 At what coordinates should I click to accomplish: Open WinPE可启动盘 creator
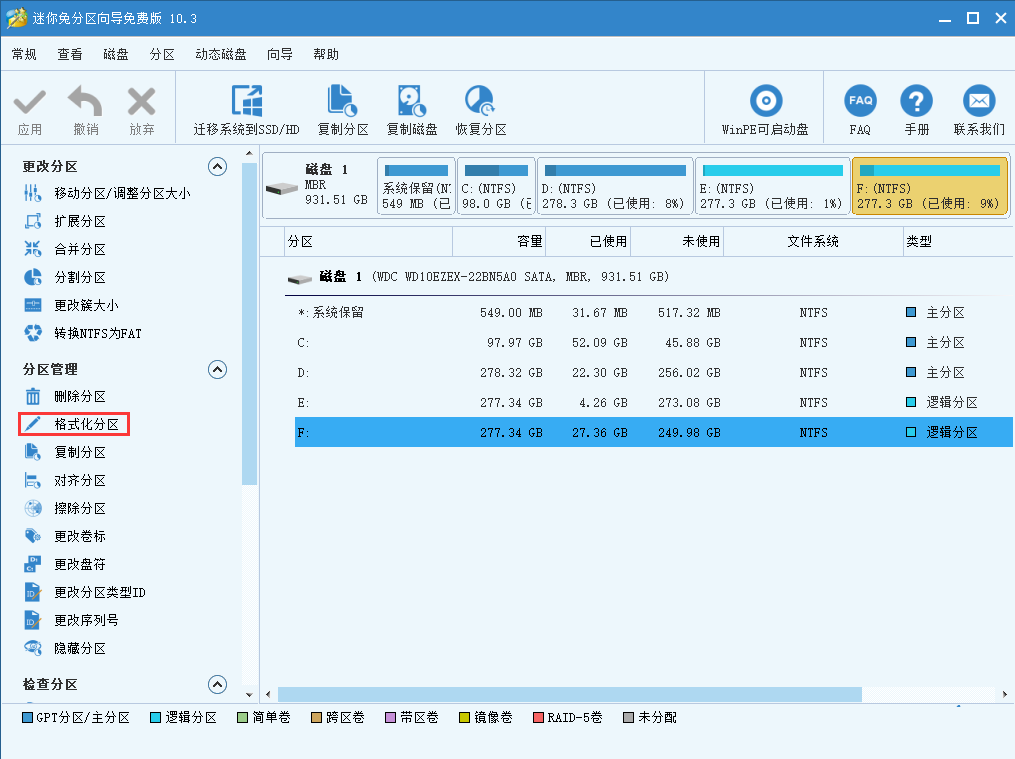tap(765, 110)
